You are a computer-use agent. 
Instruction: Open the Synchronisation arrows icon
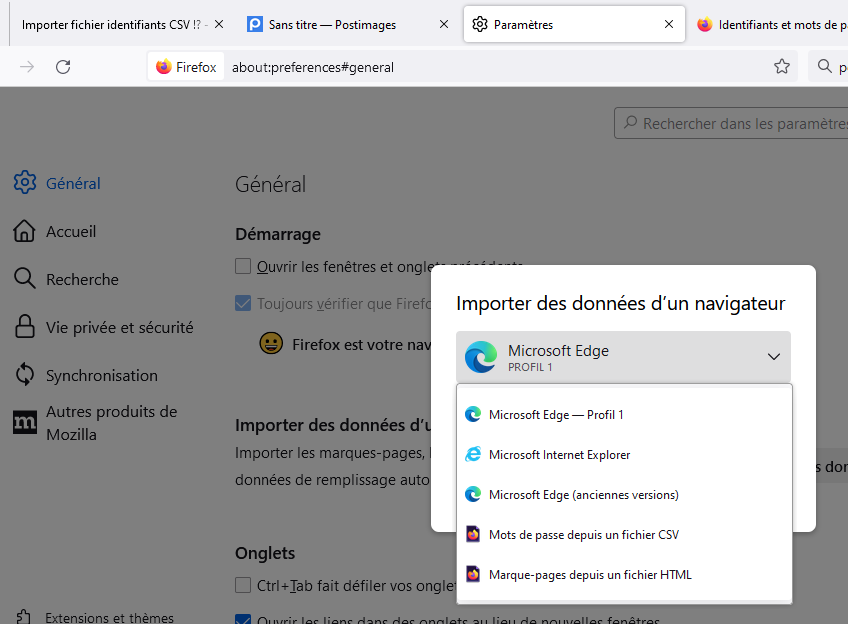tap(25, 375)
